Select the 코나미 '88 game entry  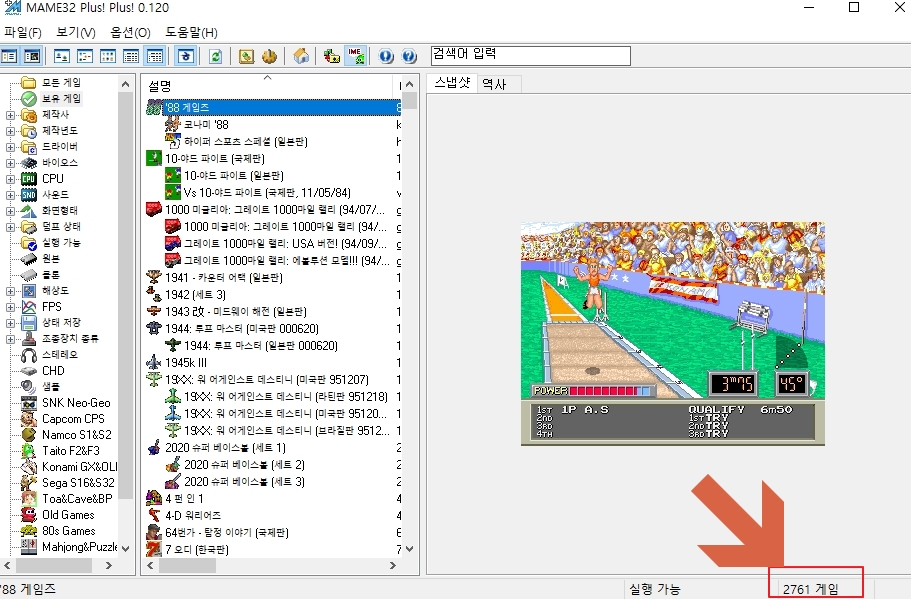click(206, 124)
